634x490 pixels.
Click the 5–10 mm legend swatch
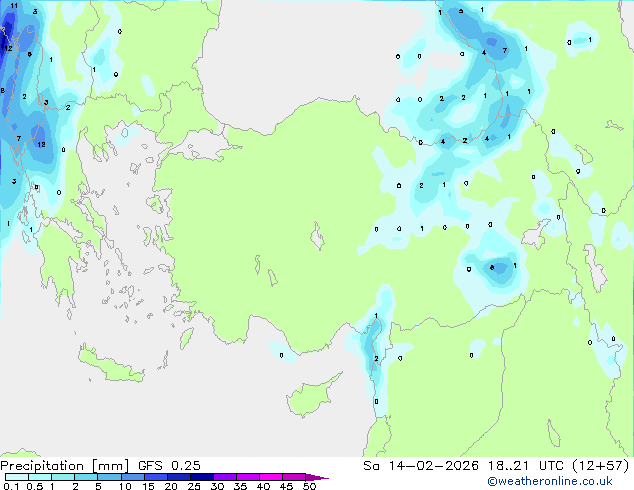tap(109, 477)
